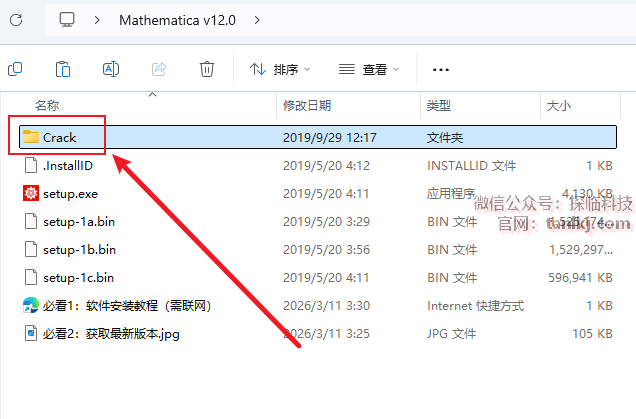The width and height of the screenshot is (636, 419).
Task: Select the .InstallID file icon
Action: point(31,165)
